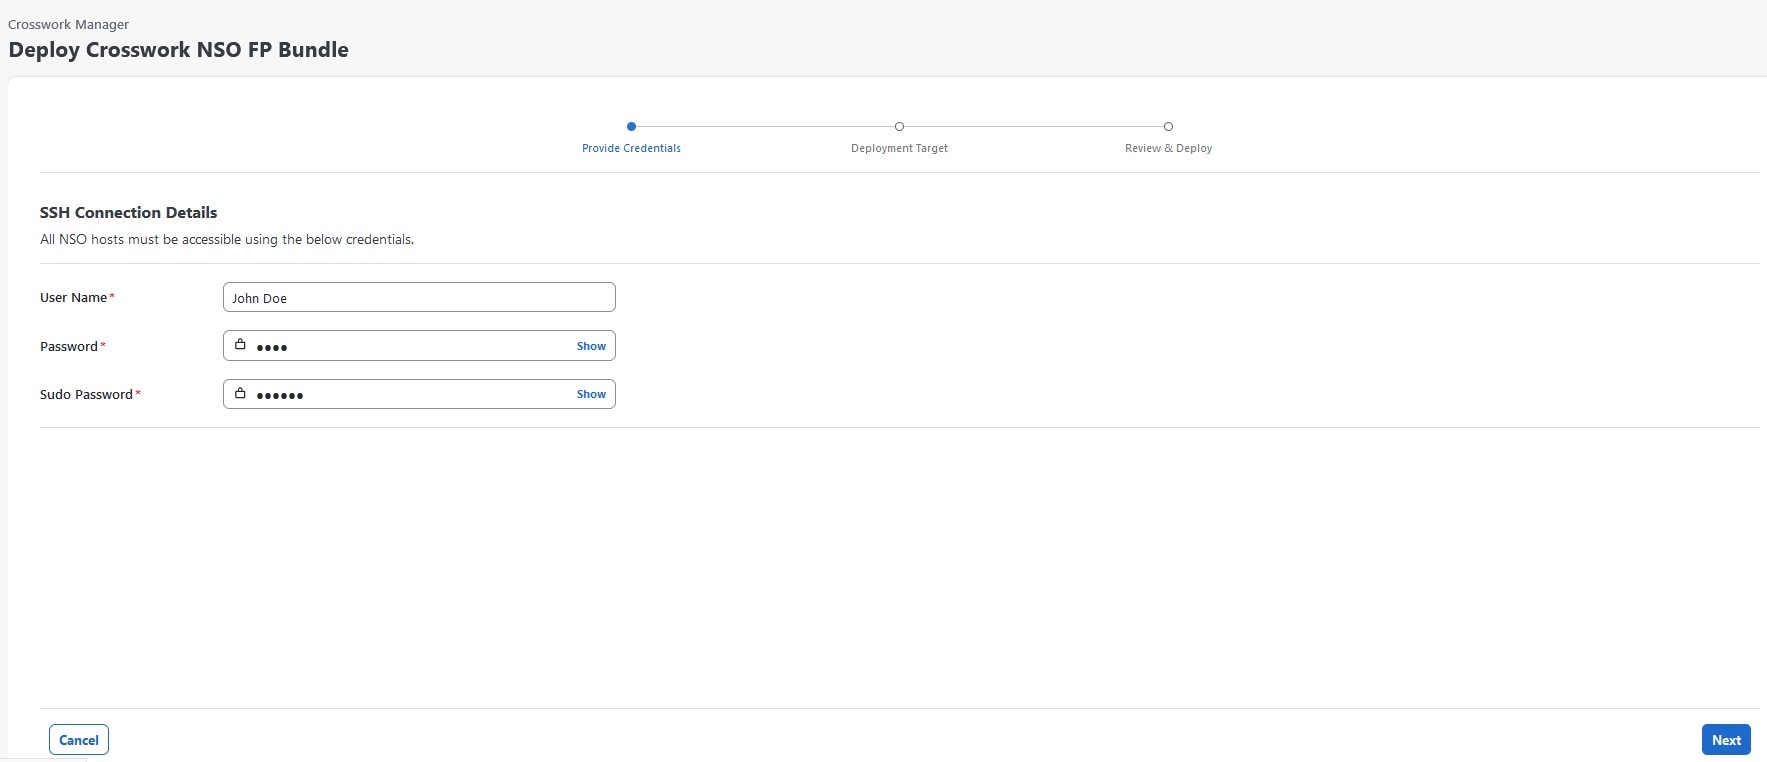This screenshot has height=762, width=1767.
Task: Click the Sudo Password label
Action: pyautogui.click(x=86, y=394)
